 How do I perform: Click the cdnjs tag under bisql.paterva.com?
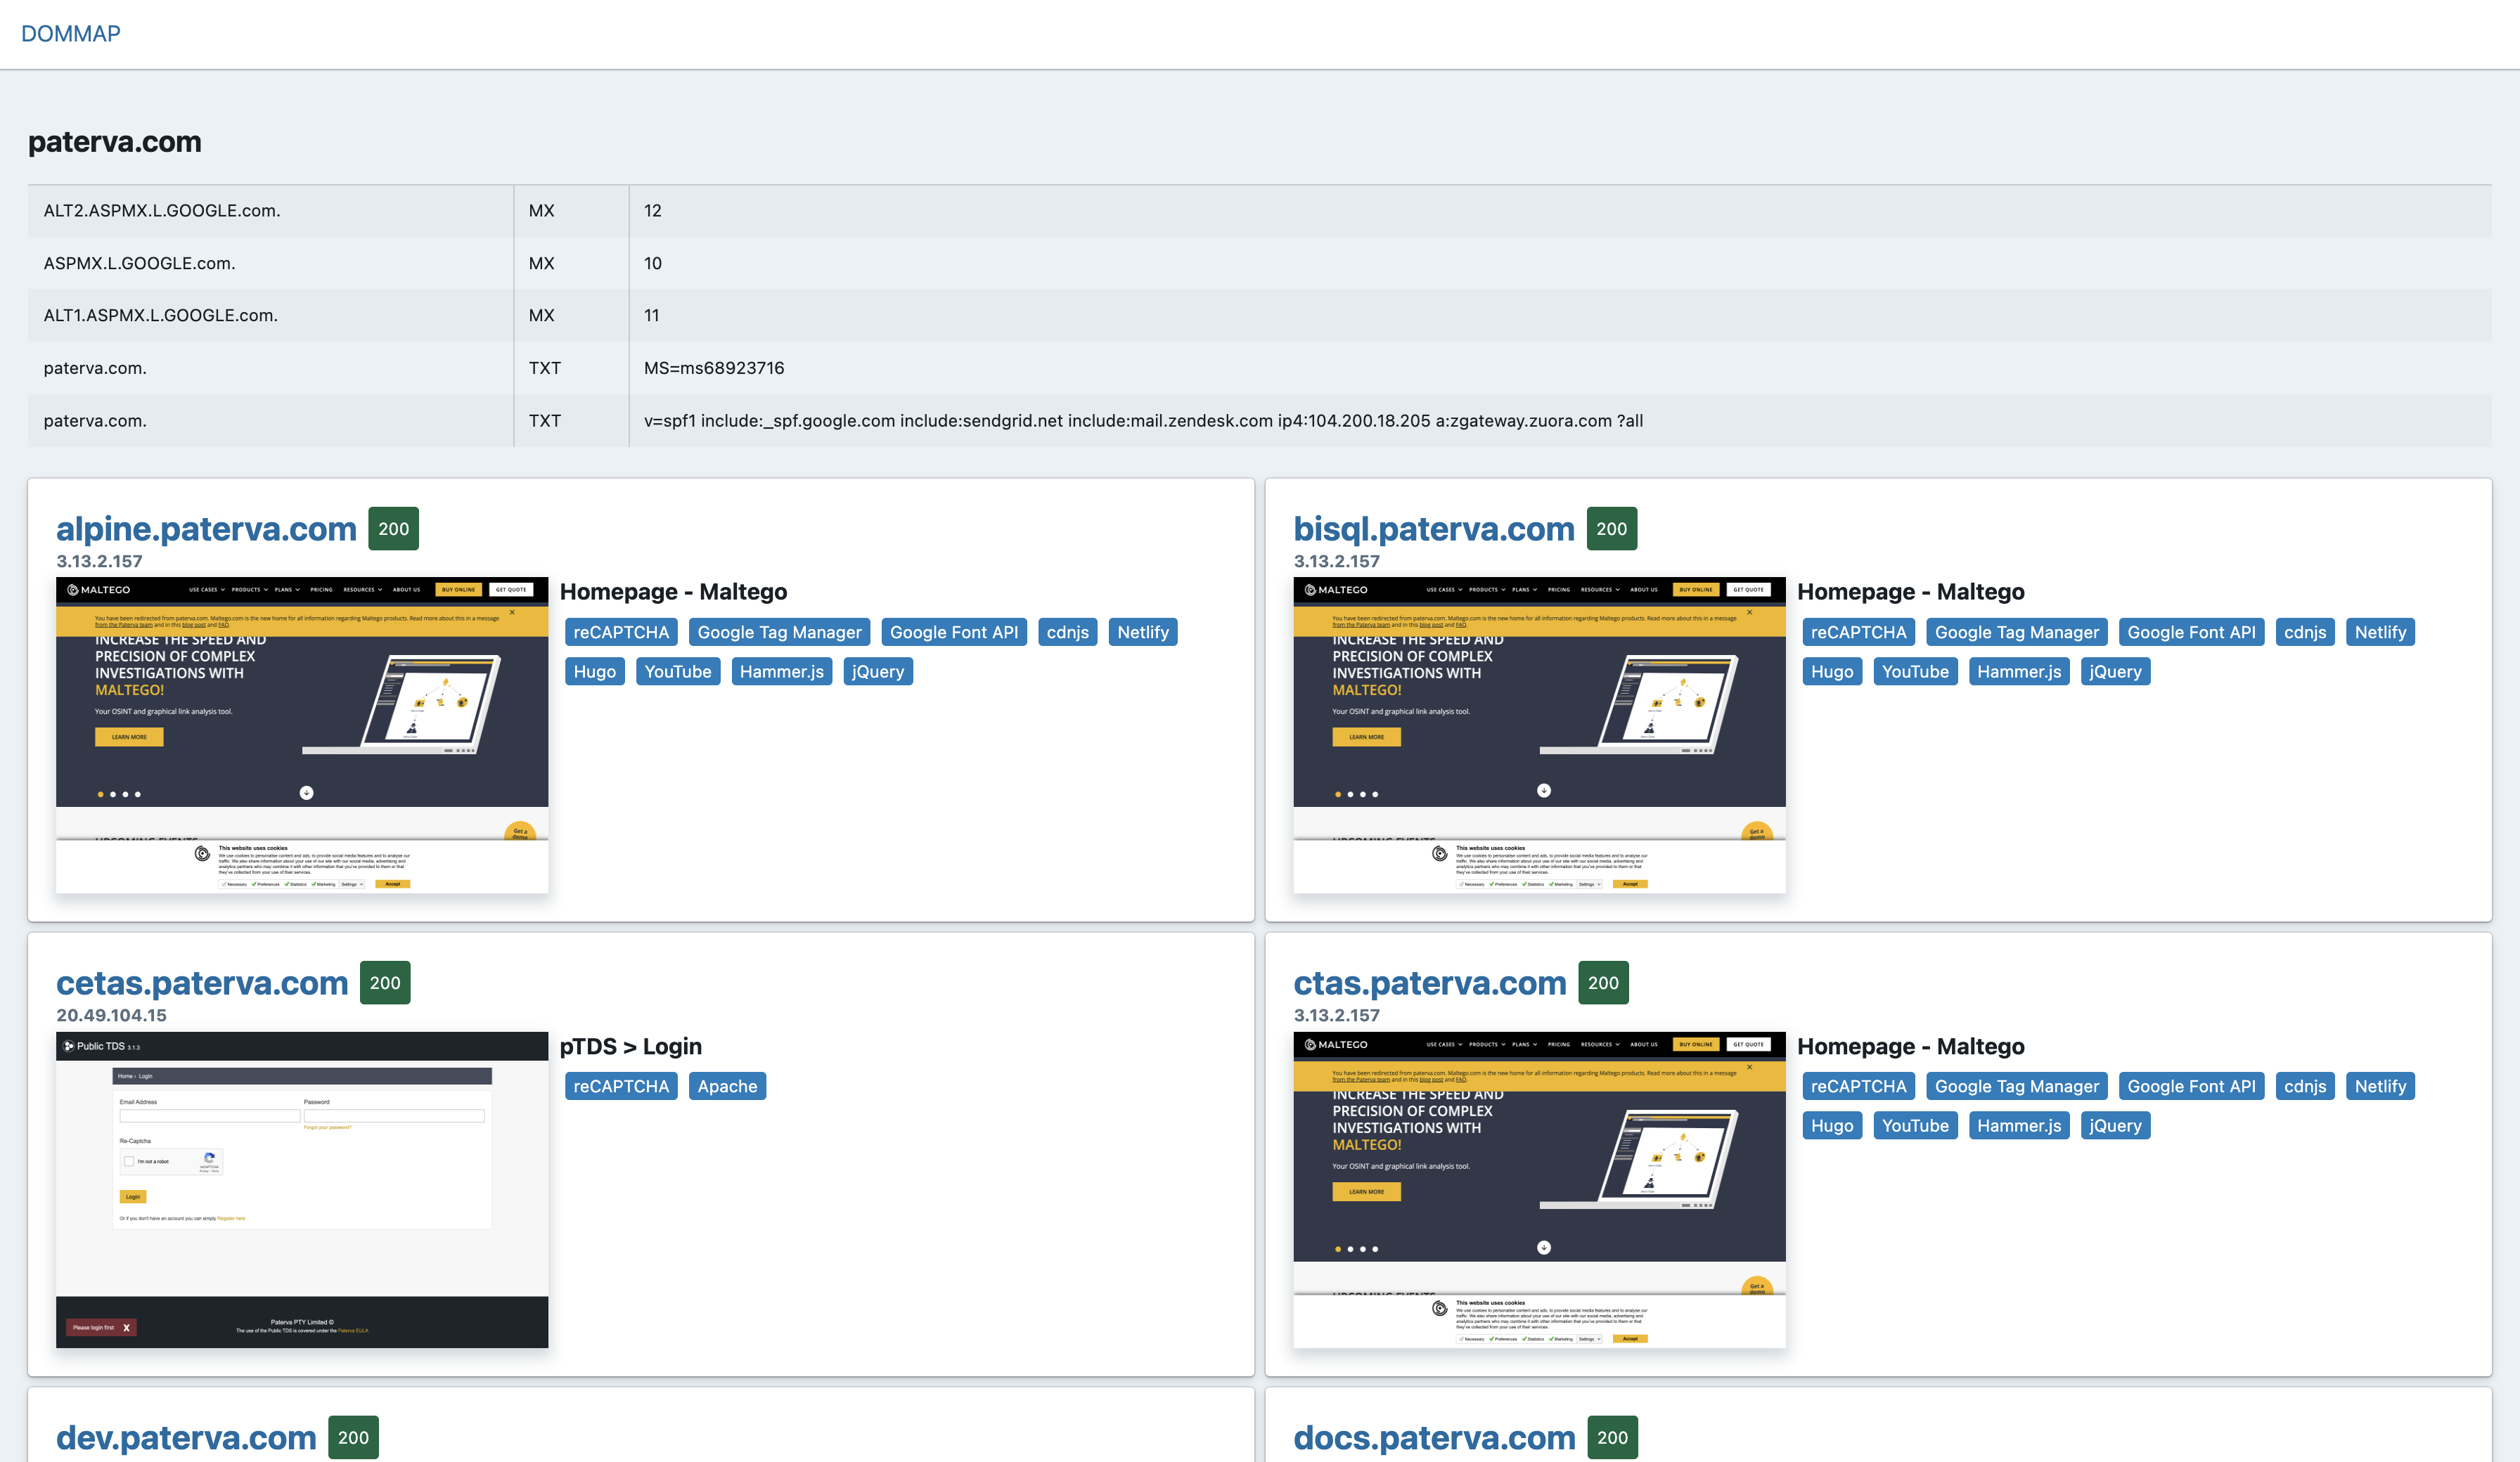click(x=2305, y=632)
